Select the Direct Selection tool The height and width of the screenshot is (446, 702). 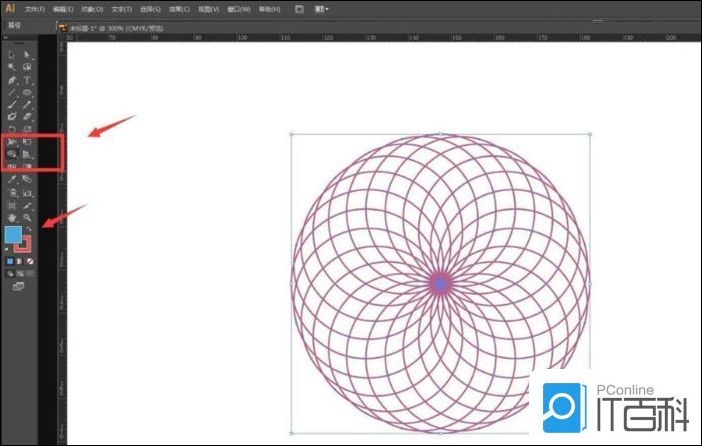(27, 54)
